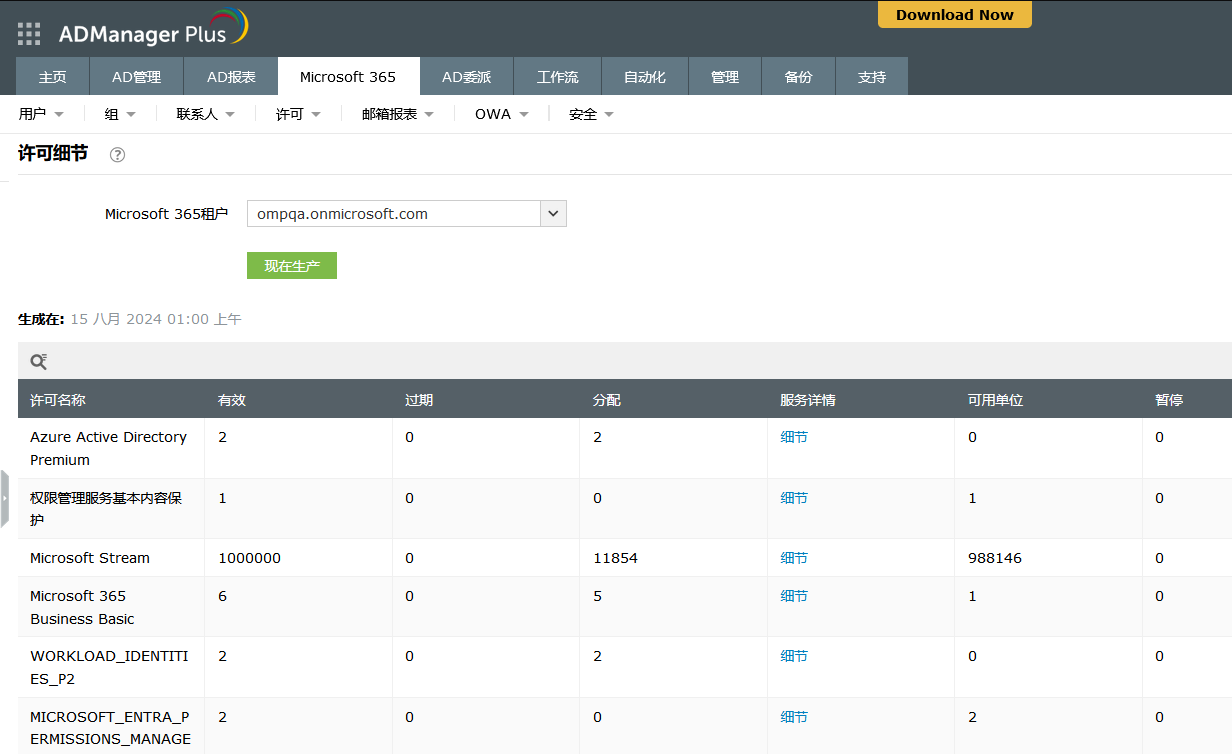Open the OWA dropdown menu
The width and height of the screenshot is (1232, 754).
point(501,115)
